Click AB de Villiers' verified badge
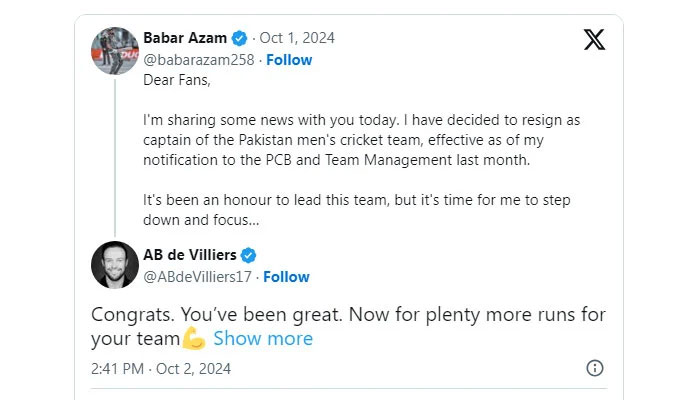 click(x=249, y=254)
